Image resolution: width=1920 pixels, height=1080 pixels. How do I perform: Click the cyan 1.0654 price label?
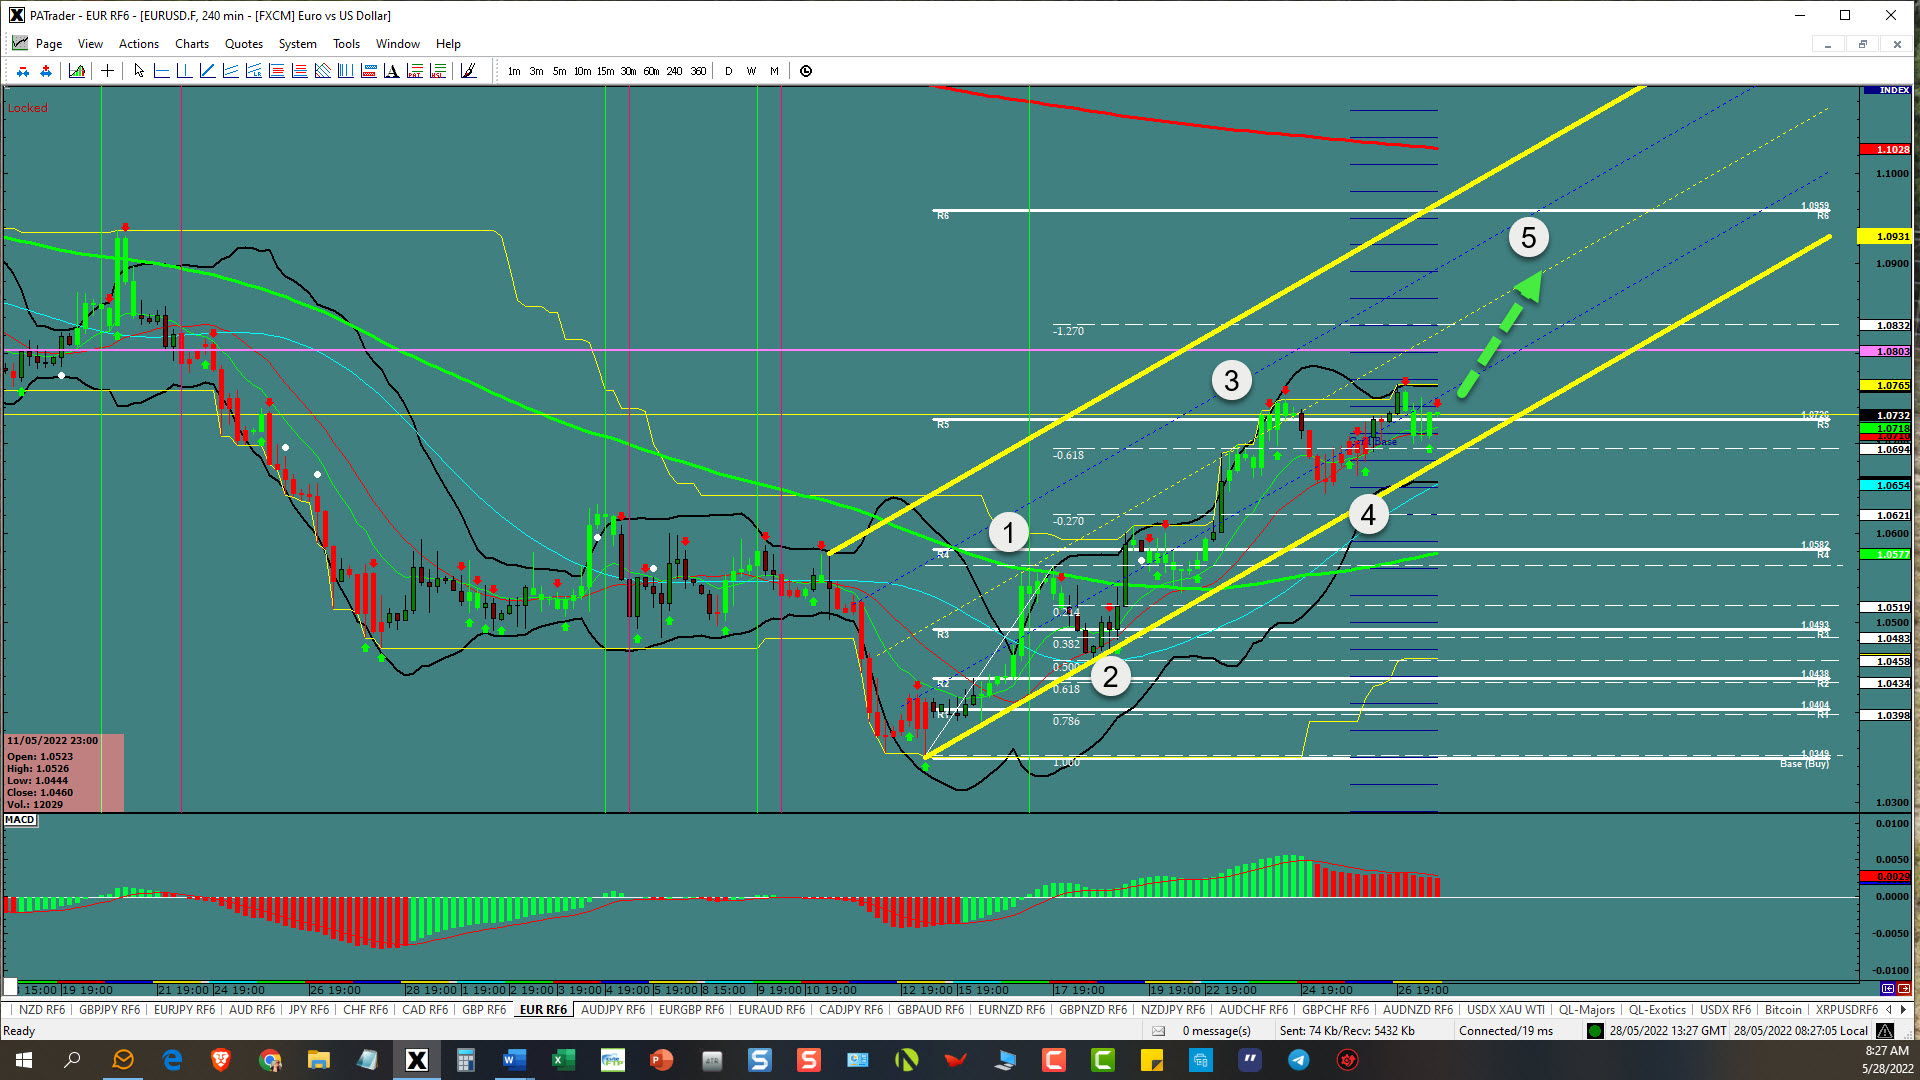point(1886,485)
